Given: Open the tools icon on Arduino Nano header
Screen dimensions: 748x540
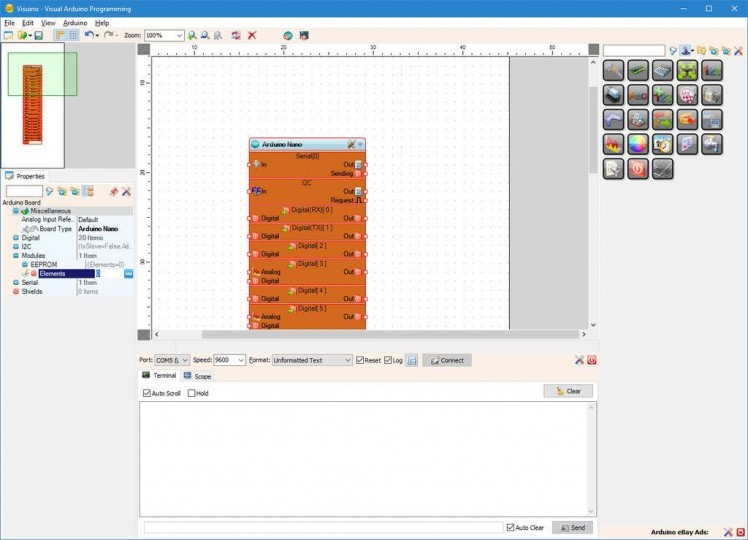Looking at the screenshot, I should (x=351, y=144).
